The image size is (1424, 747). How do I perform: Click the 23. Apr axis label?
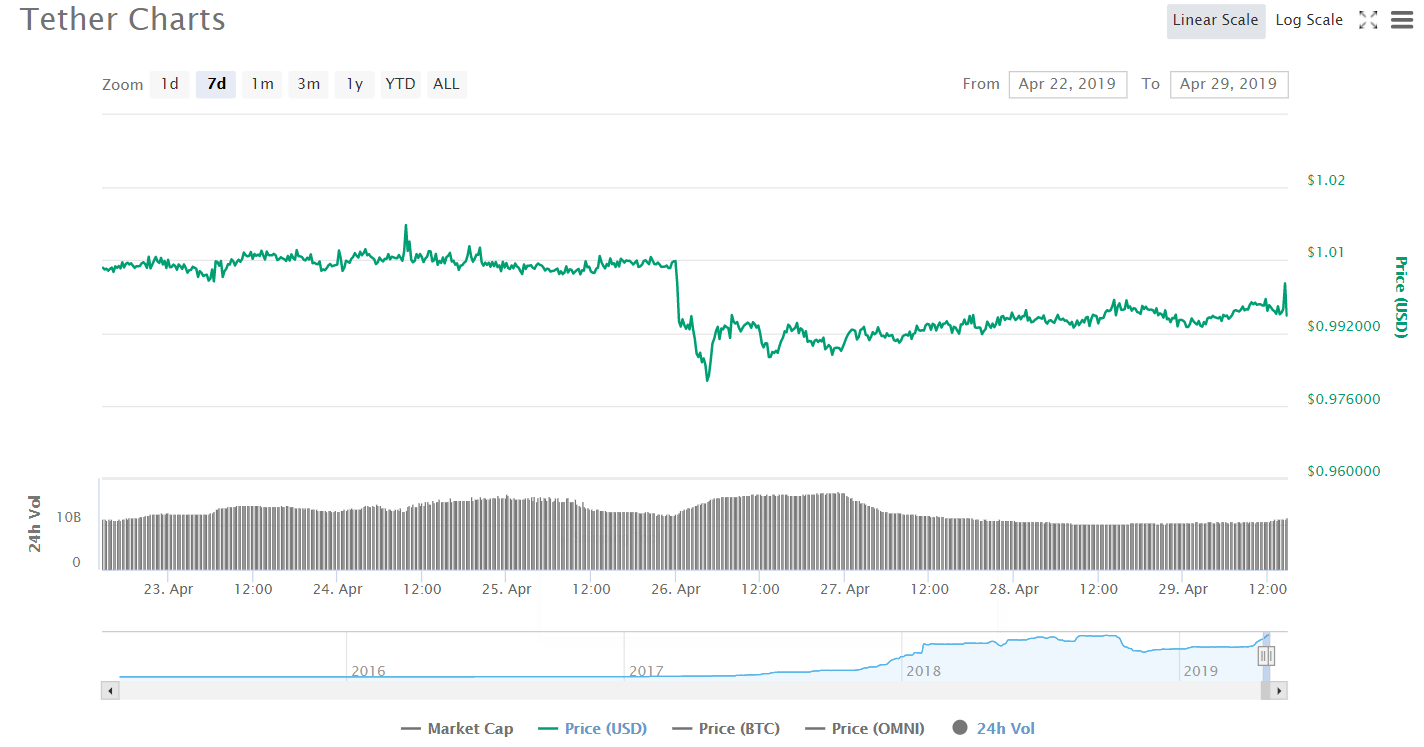coord(168,589)
